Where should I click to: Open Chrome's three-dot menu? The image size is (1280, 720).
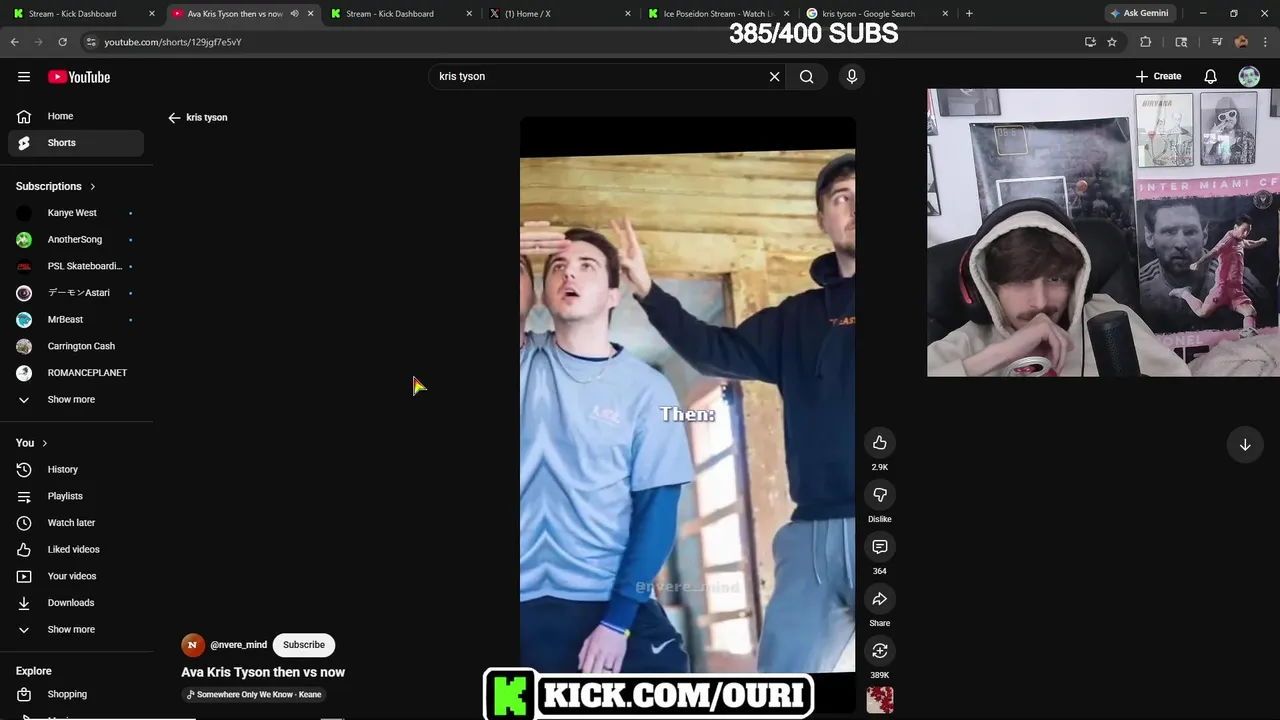pos(1265,42)
